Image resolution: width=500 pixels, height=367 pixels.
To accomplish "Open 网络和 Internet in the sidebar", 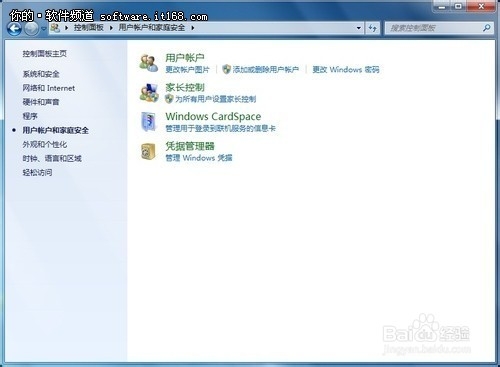I will click(x=49, y=88).
